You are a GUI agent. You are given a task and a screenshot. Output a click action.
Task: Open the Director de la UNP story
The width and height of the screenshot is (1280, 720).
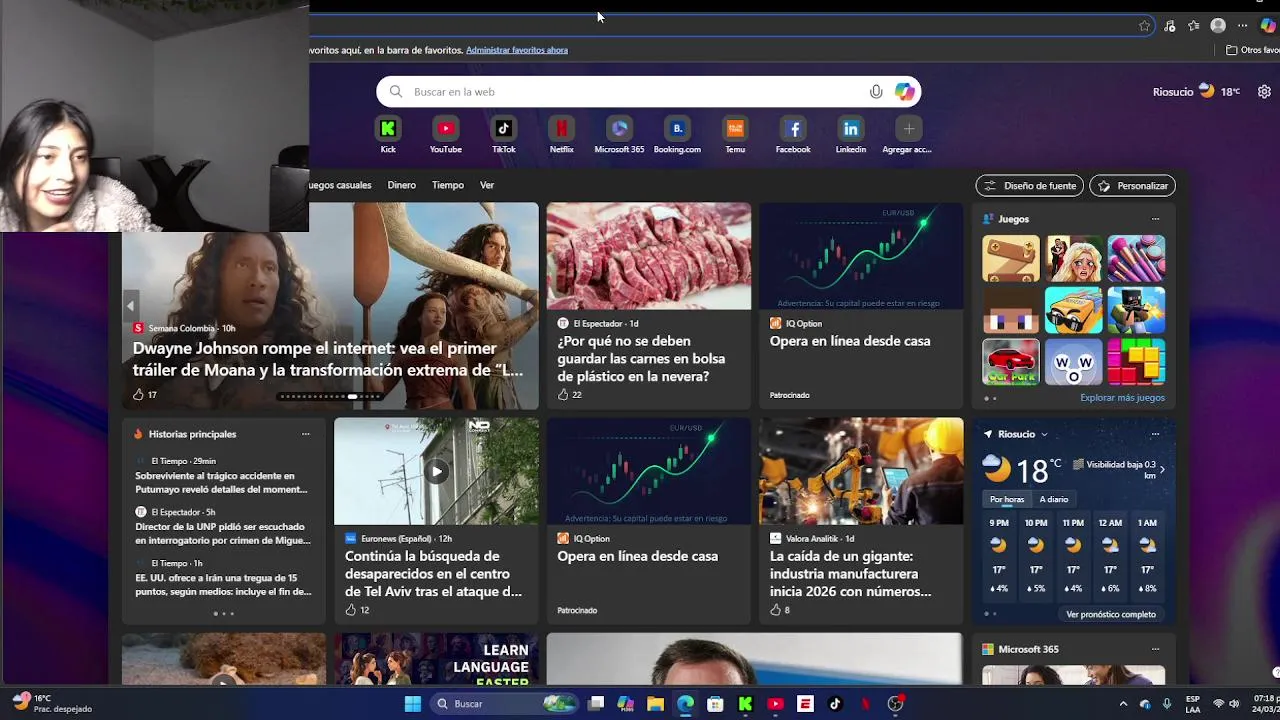click(222, 533)
